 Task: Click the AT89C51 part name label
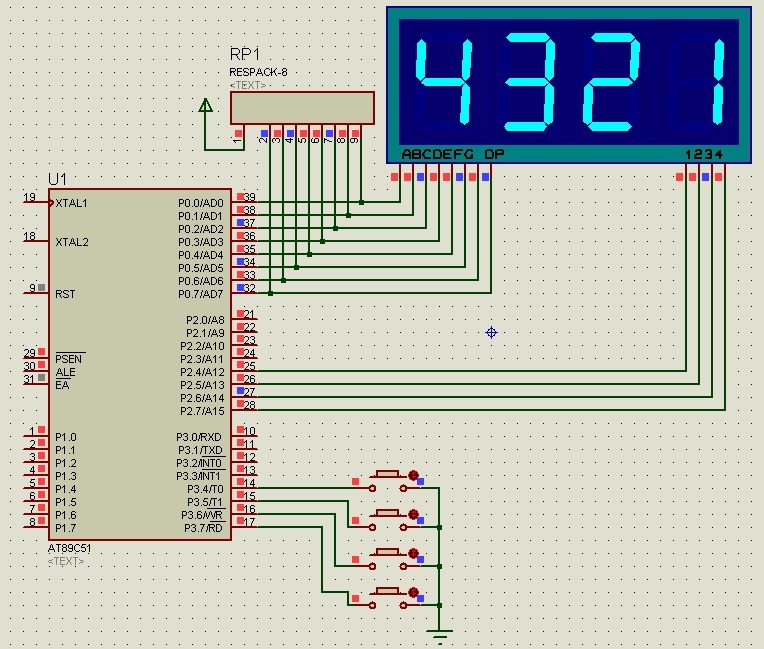pos(70,548)
